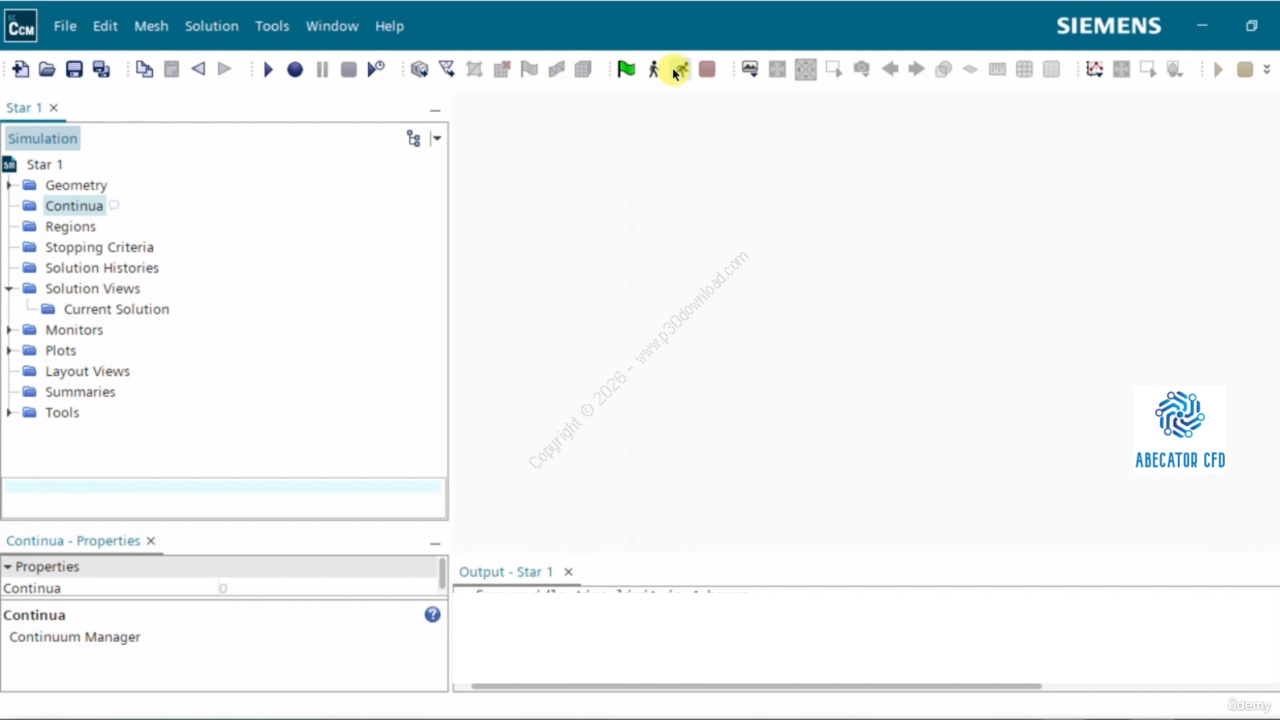The height and width of the screenshot is (720, 1280).
Task: Click the Step walking-person icon
Action: pos(653,69)
